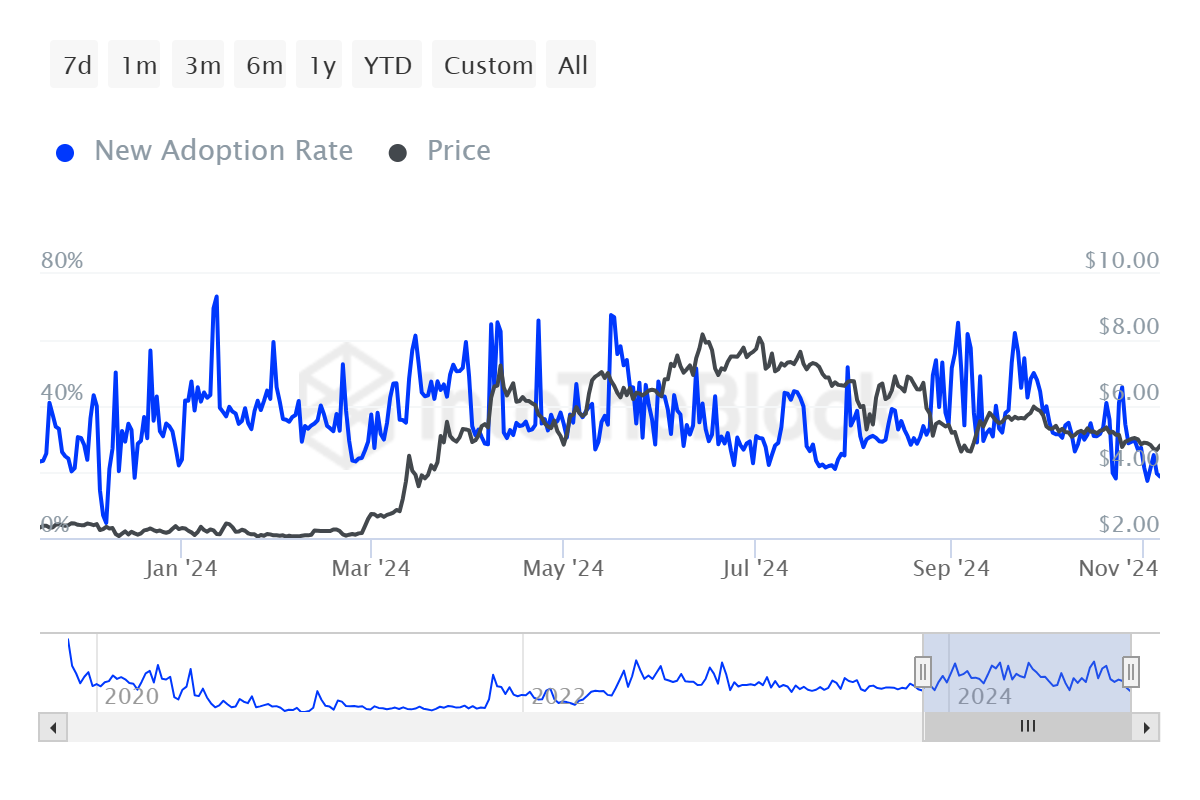Open the Custom date range picker
The height and width of the screenshot is (800, 1200).
488,66
